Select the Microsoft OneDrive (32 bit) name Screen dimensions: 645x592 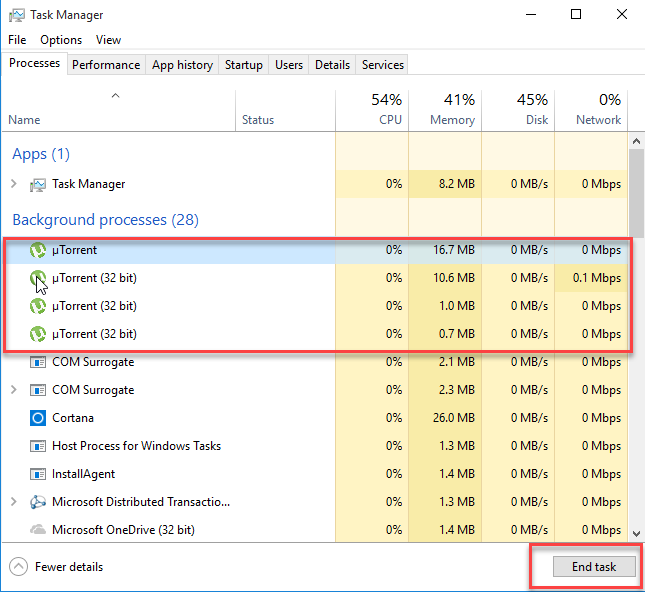tap(123, 530)
